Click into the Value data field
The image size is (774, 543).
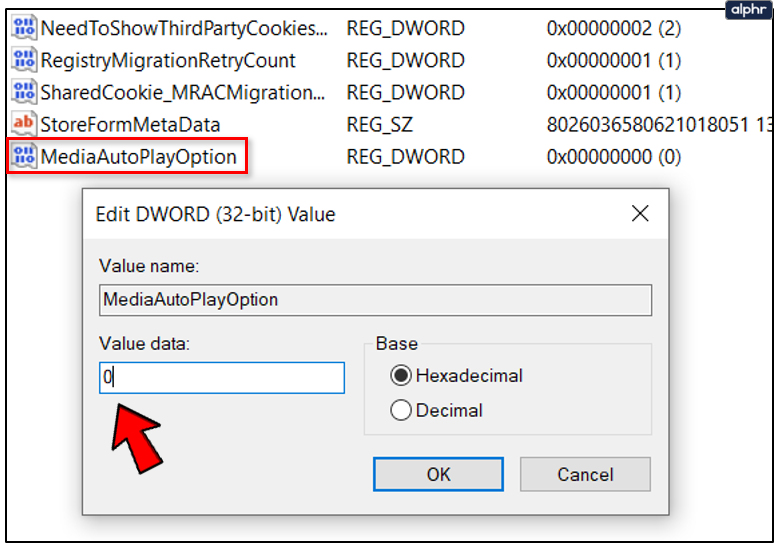pos(222,378)
